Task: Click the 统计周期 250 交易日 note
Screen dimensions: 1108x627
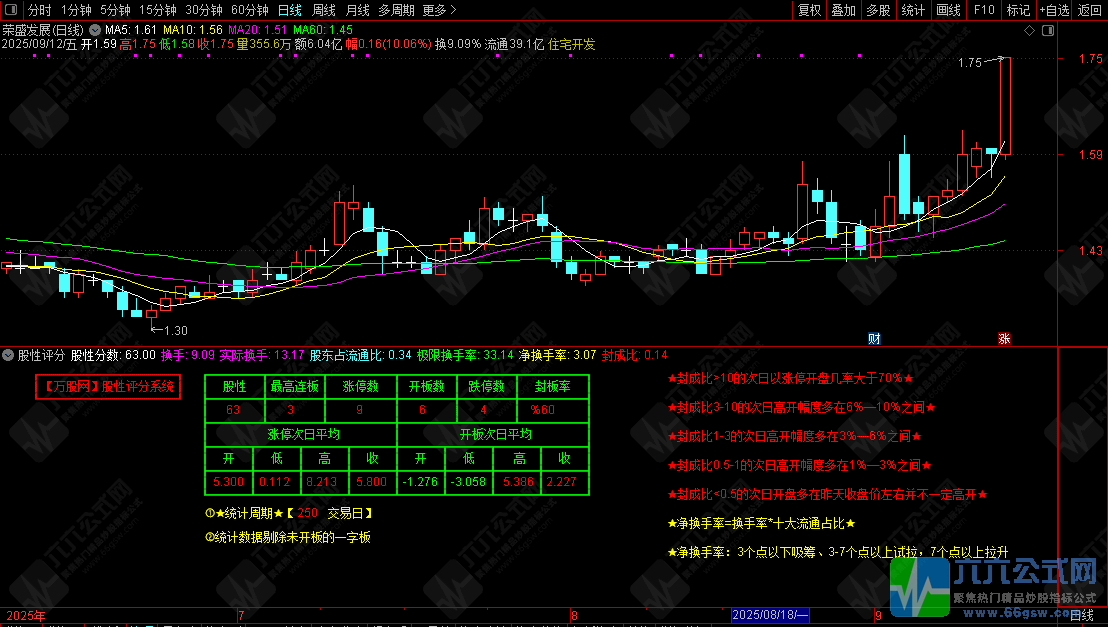Action: 288,513
